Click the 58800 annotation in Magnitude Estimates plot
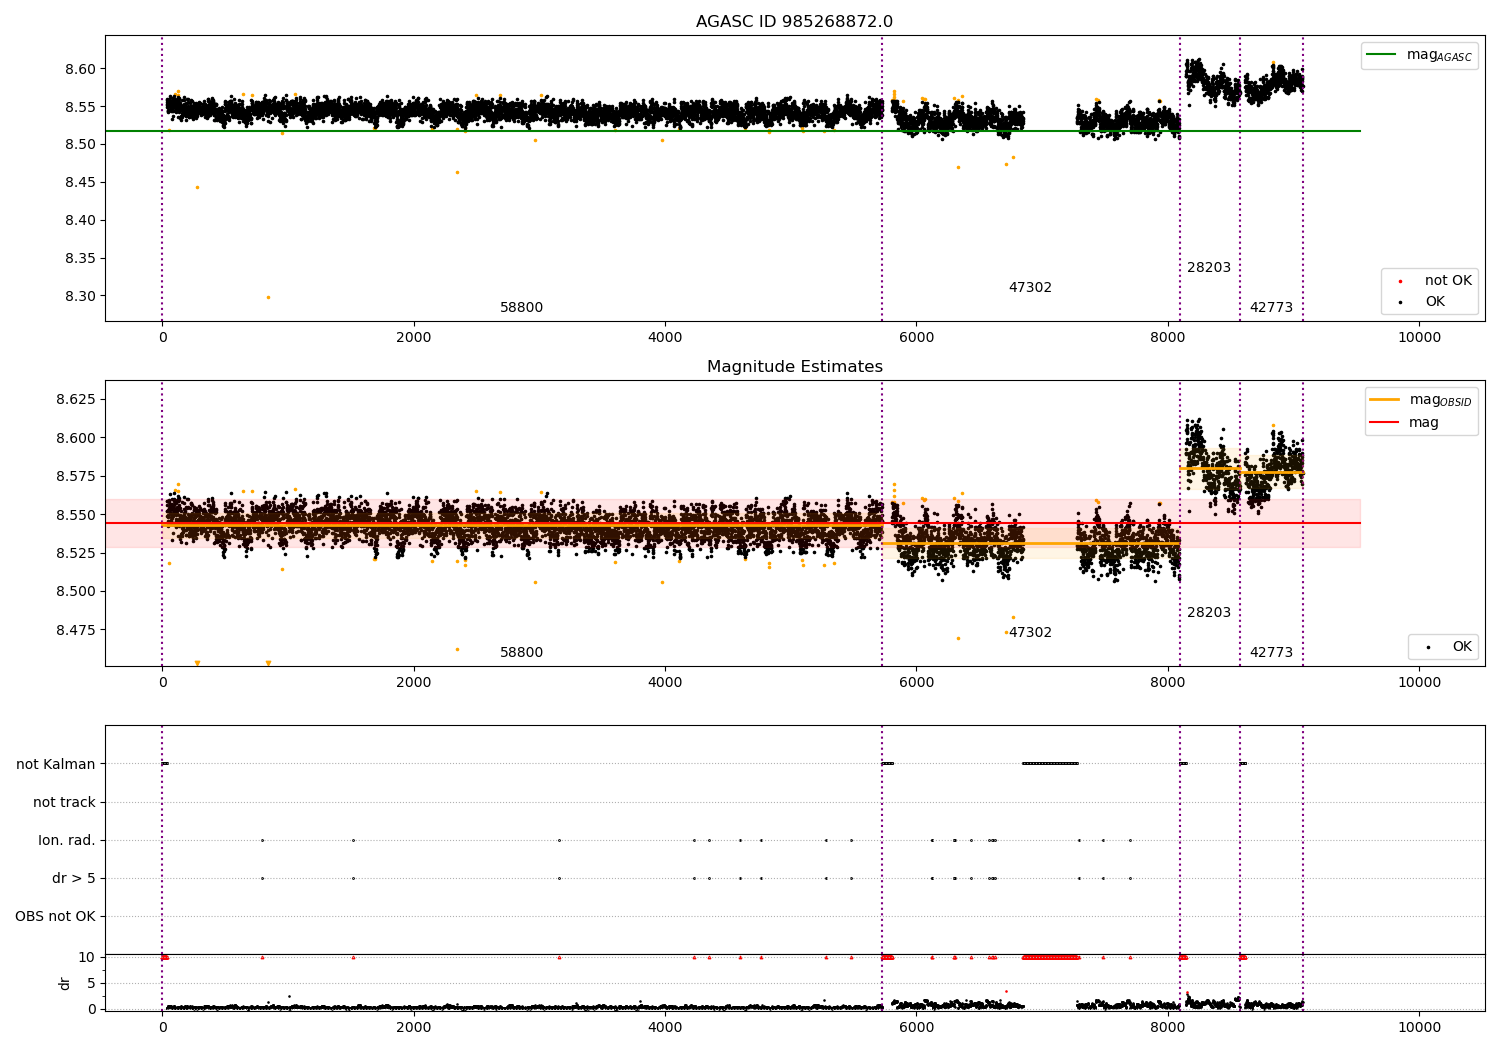This screenshot has height=1050, width=1500. (521, 653)
